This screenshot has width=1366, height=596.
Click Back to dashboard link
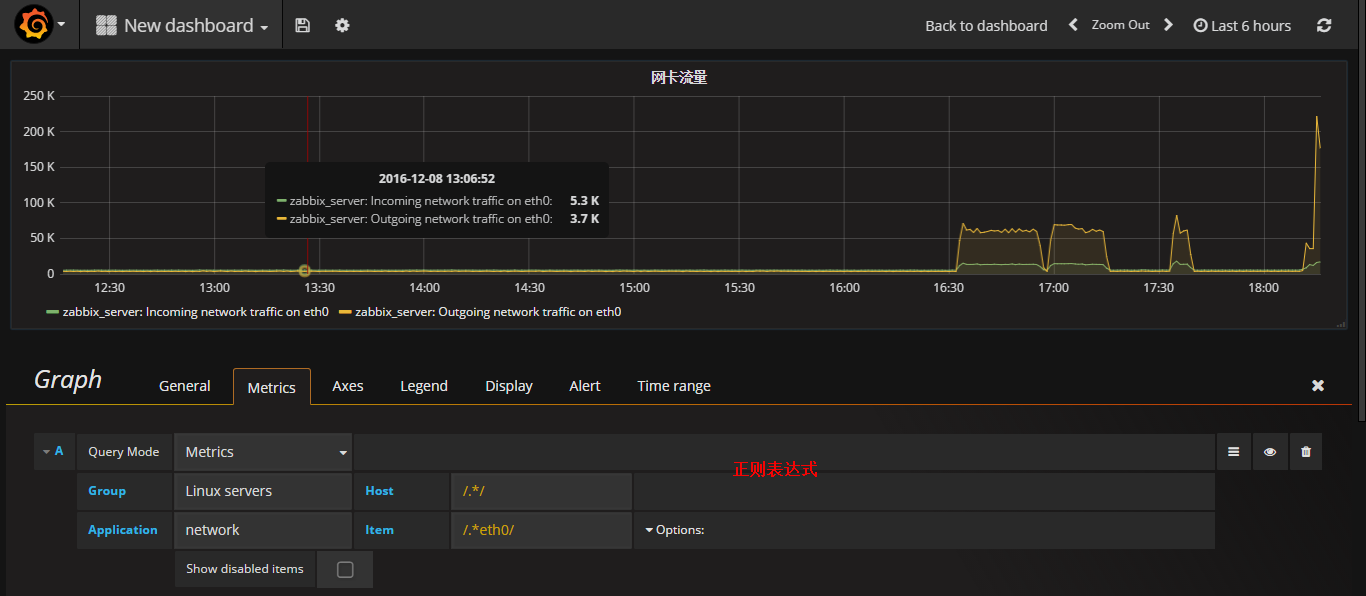(986, 26)
